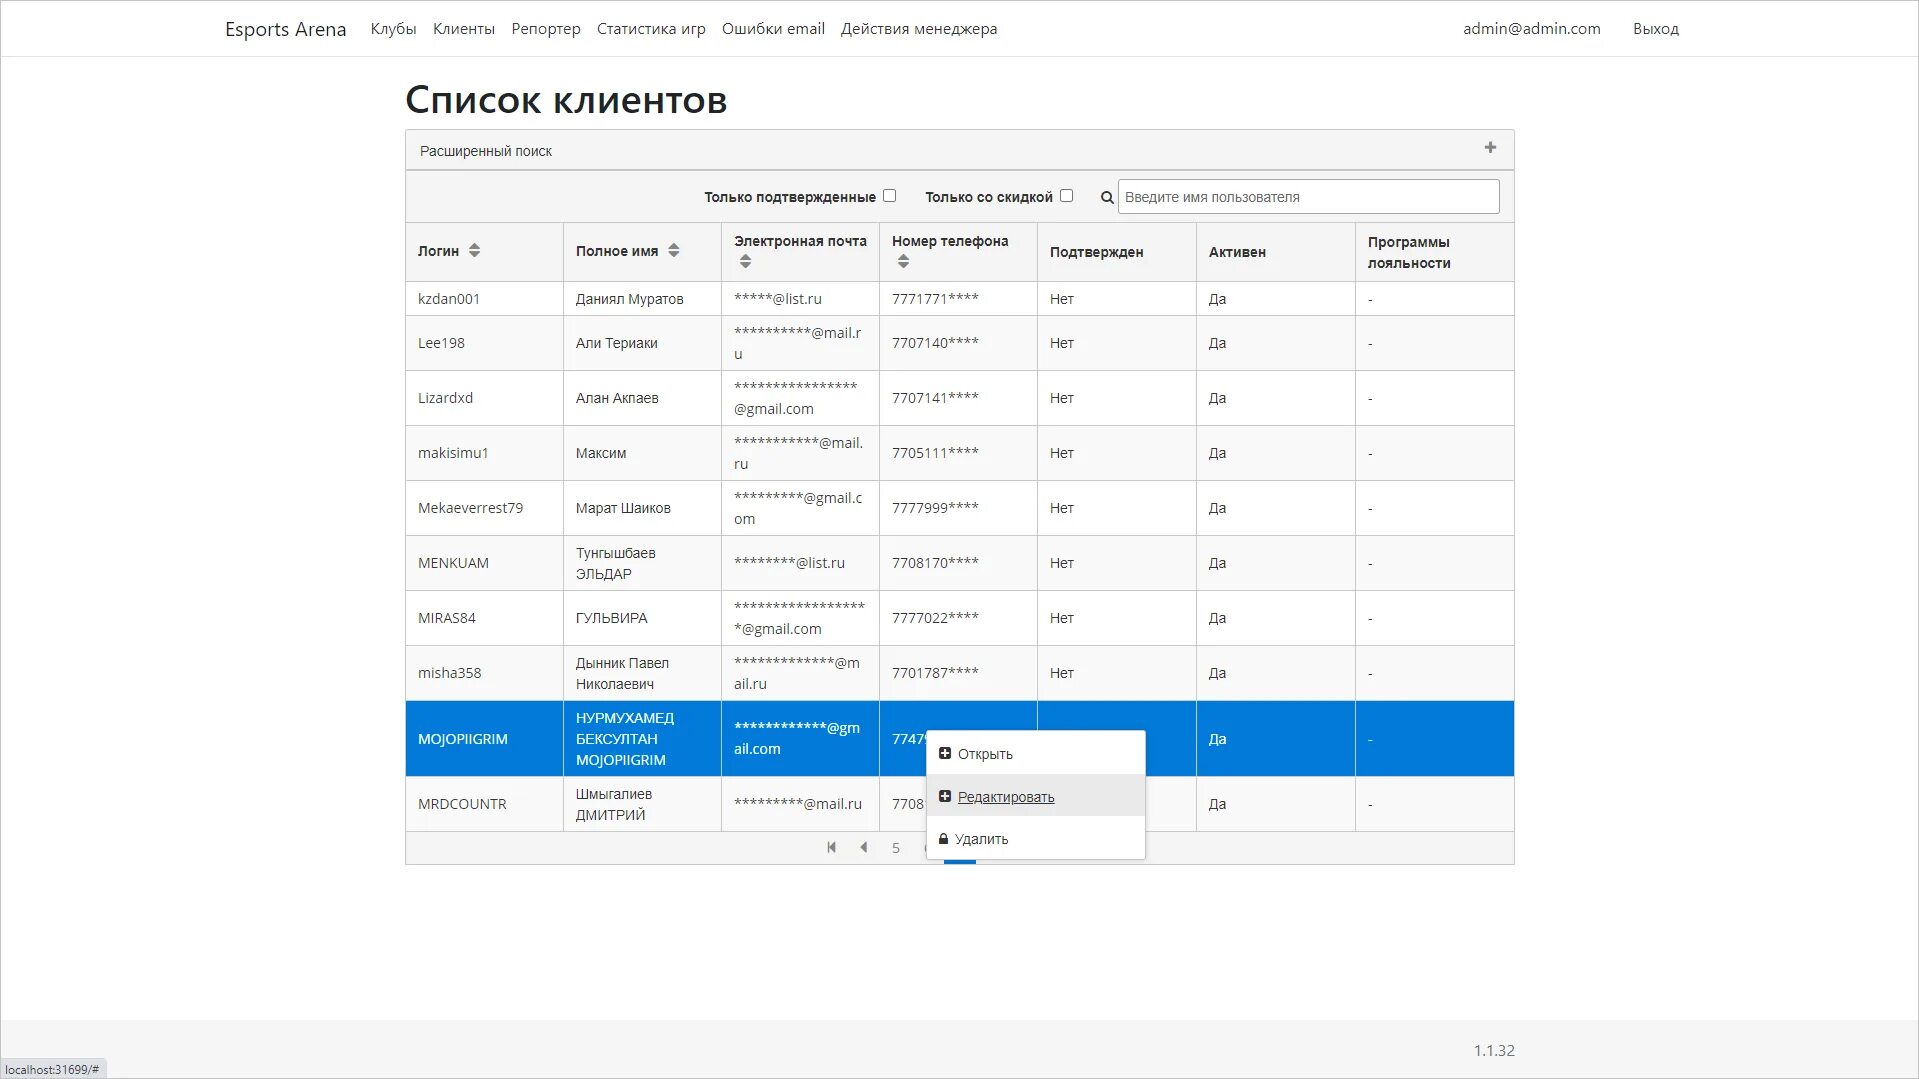Click the previous page arrow icon
Screen dimensions: 1919x1079
[863, 847]
